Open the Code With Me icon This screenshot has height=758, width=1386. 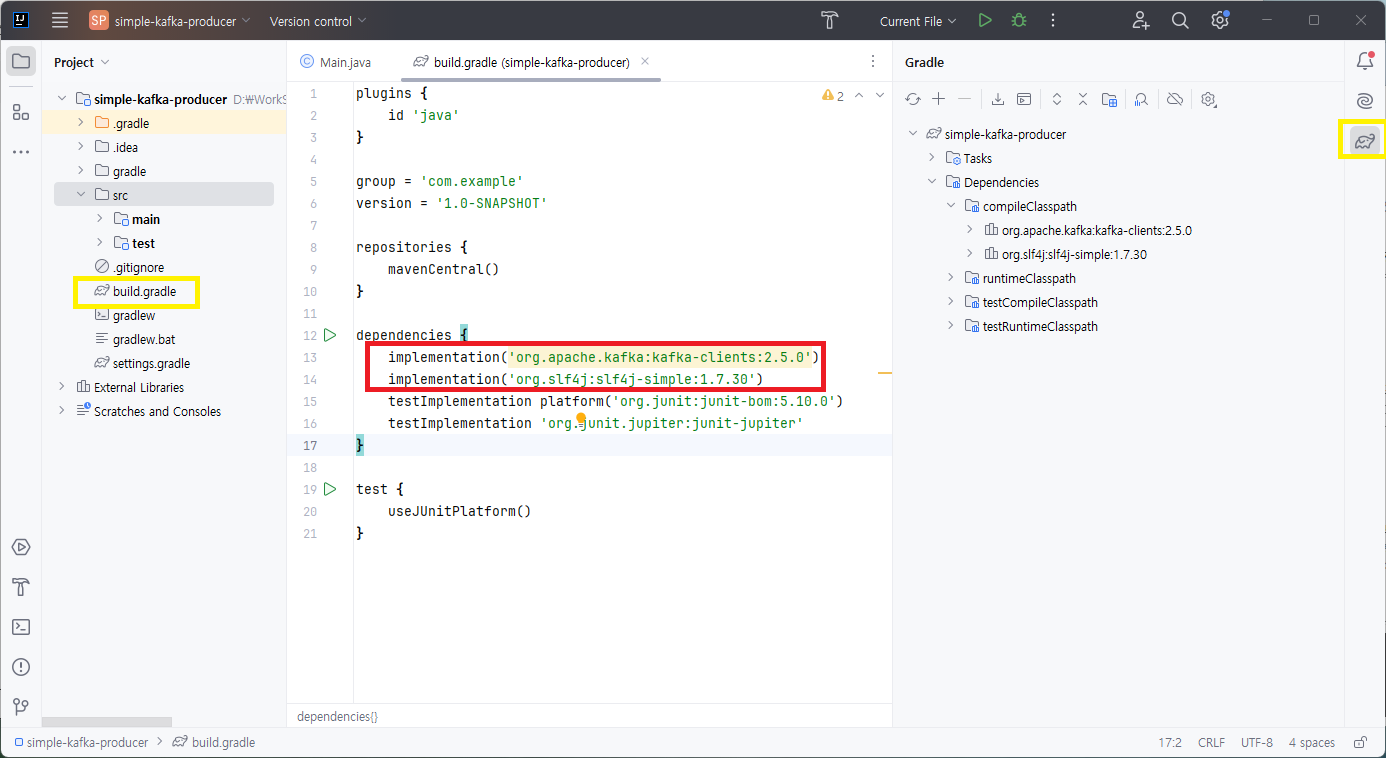(x=1141, y=20)
